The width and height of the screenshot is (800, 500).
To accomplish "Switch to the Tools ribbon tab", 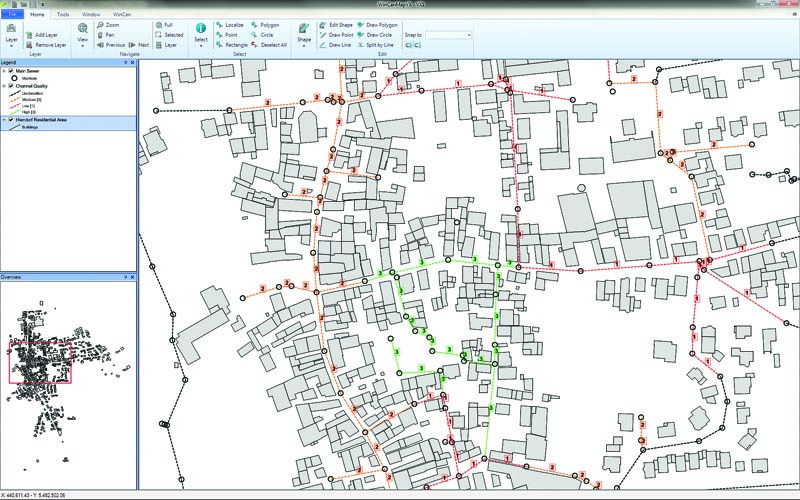I will [63, 16].
